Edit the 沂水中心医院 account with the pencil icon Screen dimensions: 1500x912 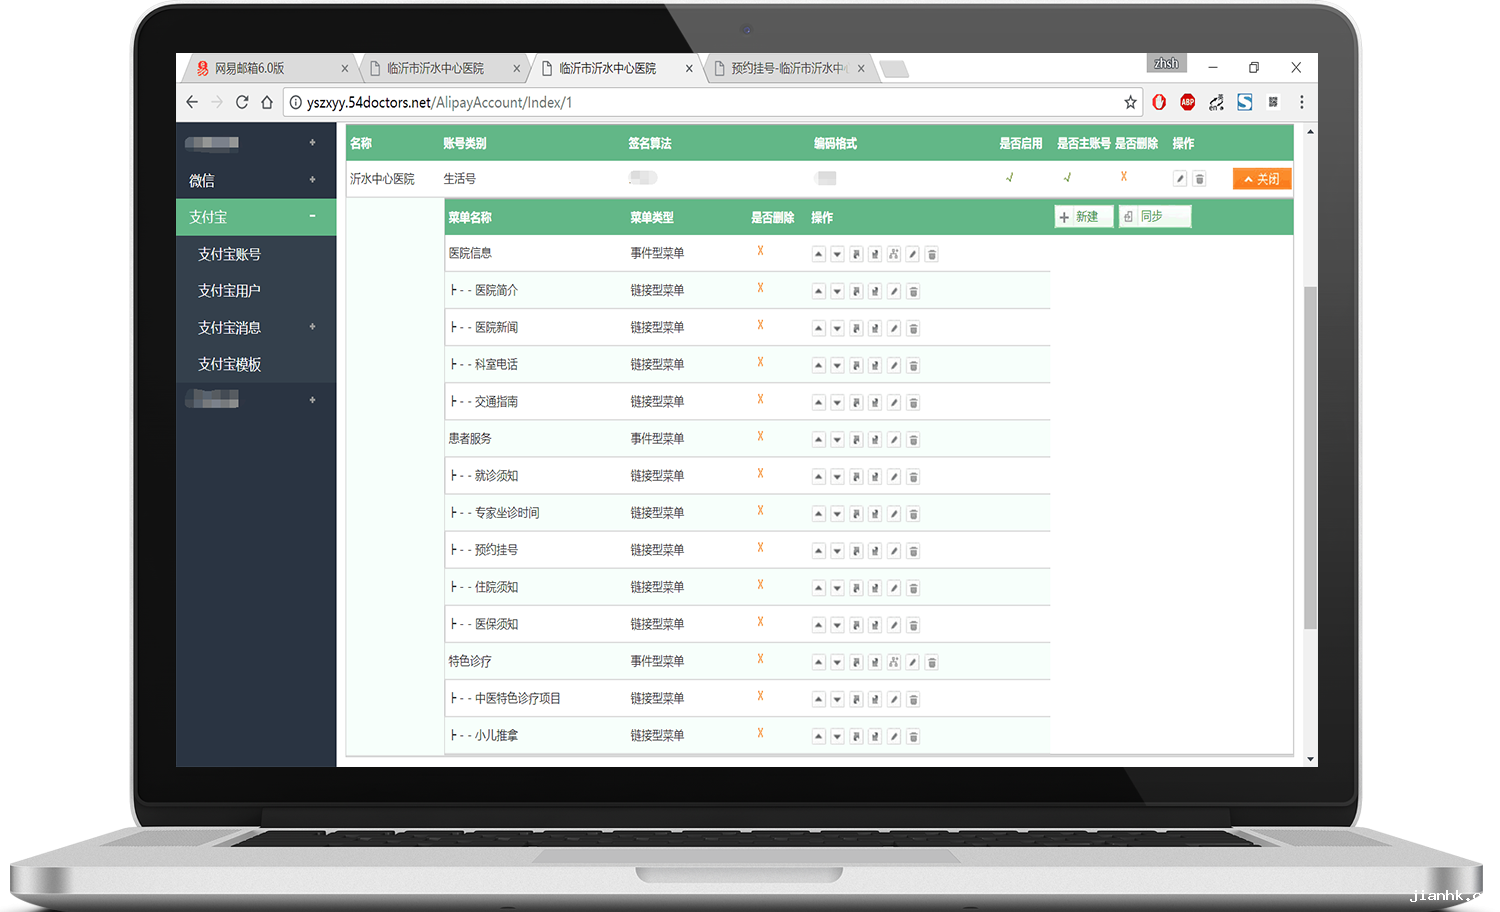[x=1180, y=179]
